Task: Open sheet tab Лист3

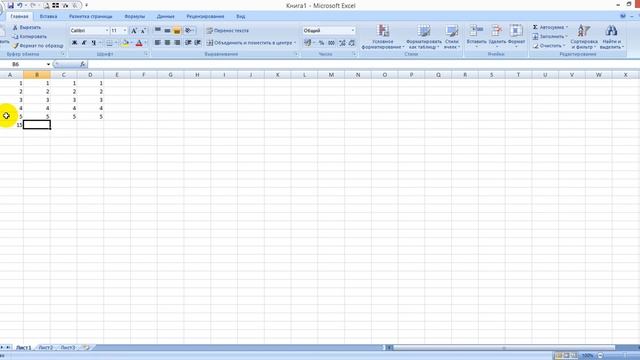Action: pyautogui.click(x=68, y=347)
